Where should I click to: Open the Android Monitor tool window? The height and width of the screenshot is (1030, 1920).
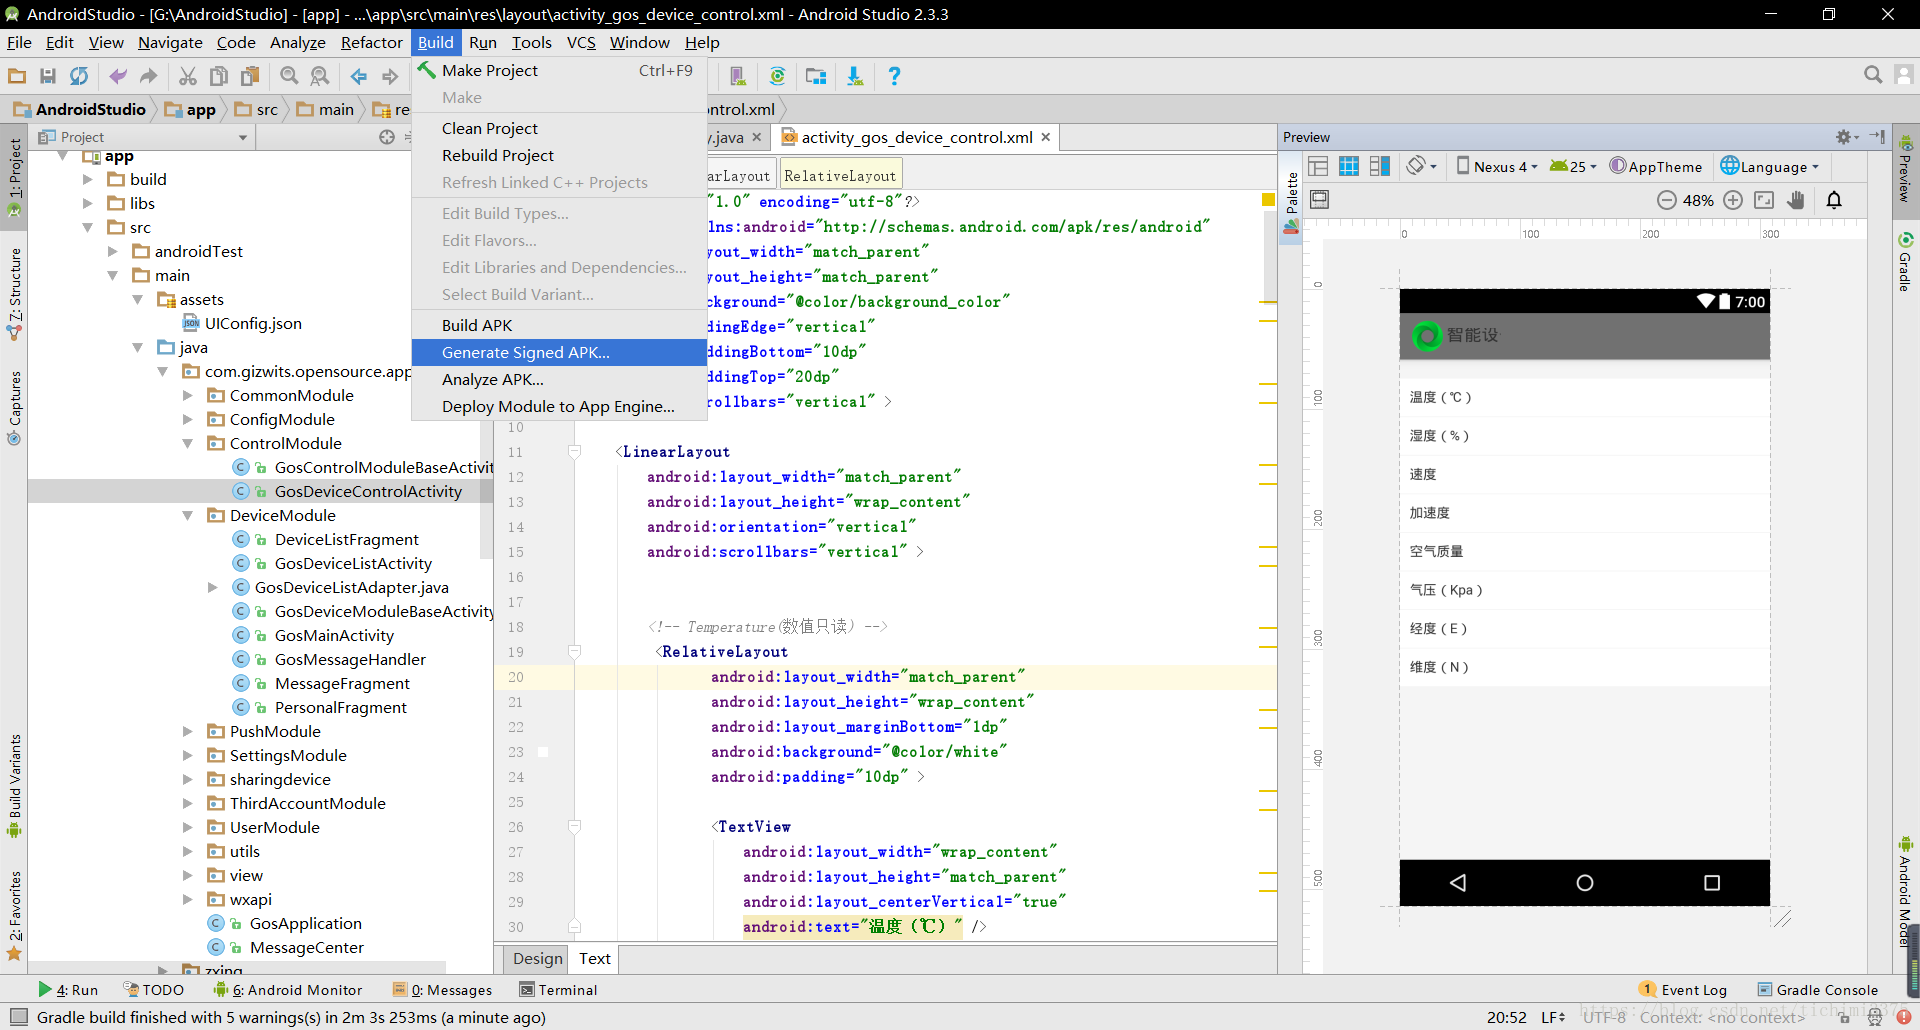(288, 990)
